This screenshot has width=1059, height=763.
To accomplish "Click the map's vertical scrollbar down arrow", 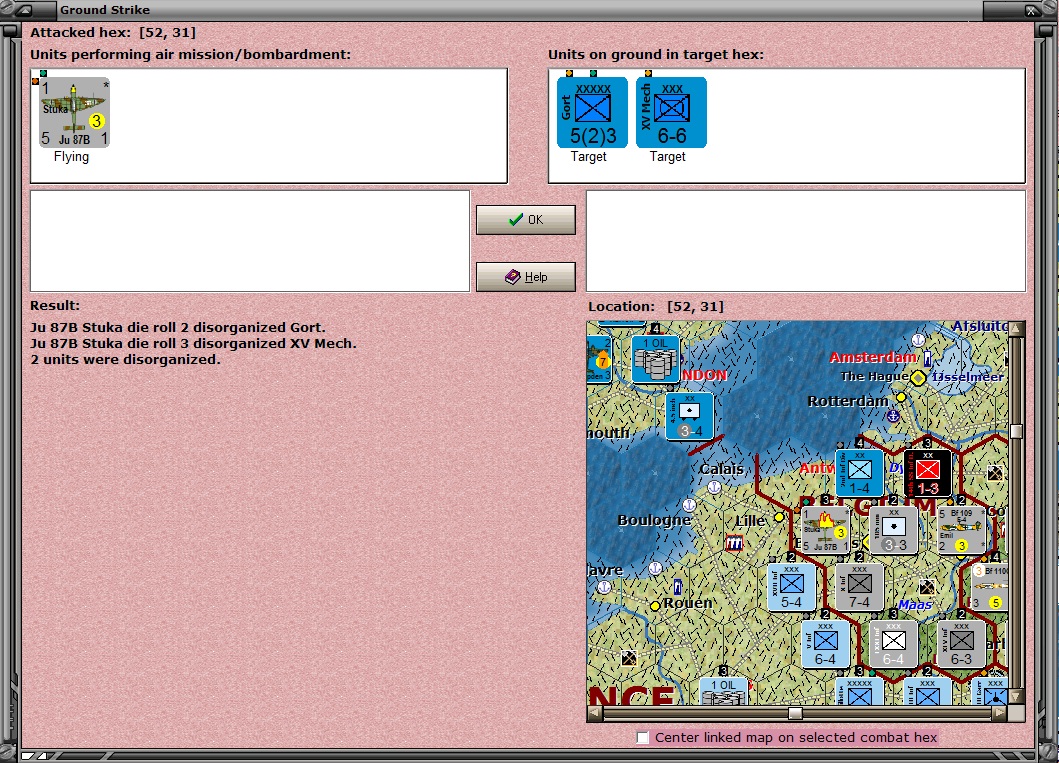I will [1016, 697].
